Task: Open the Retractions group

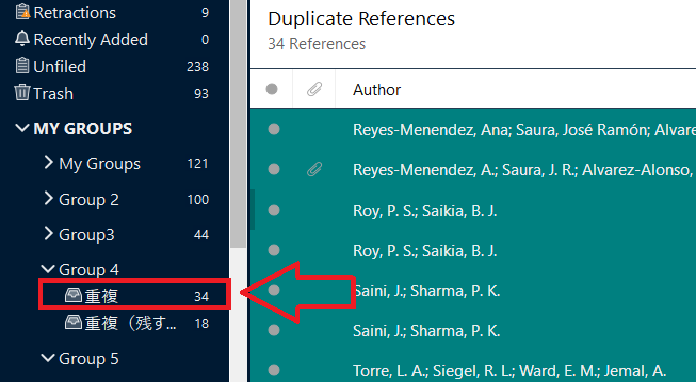Action: (75, 13)
